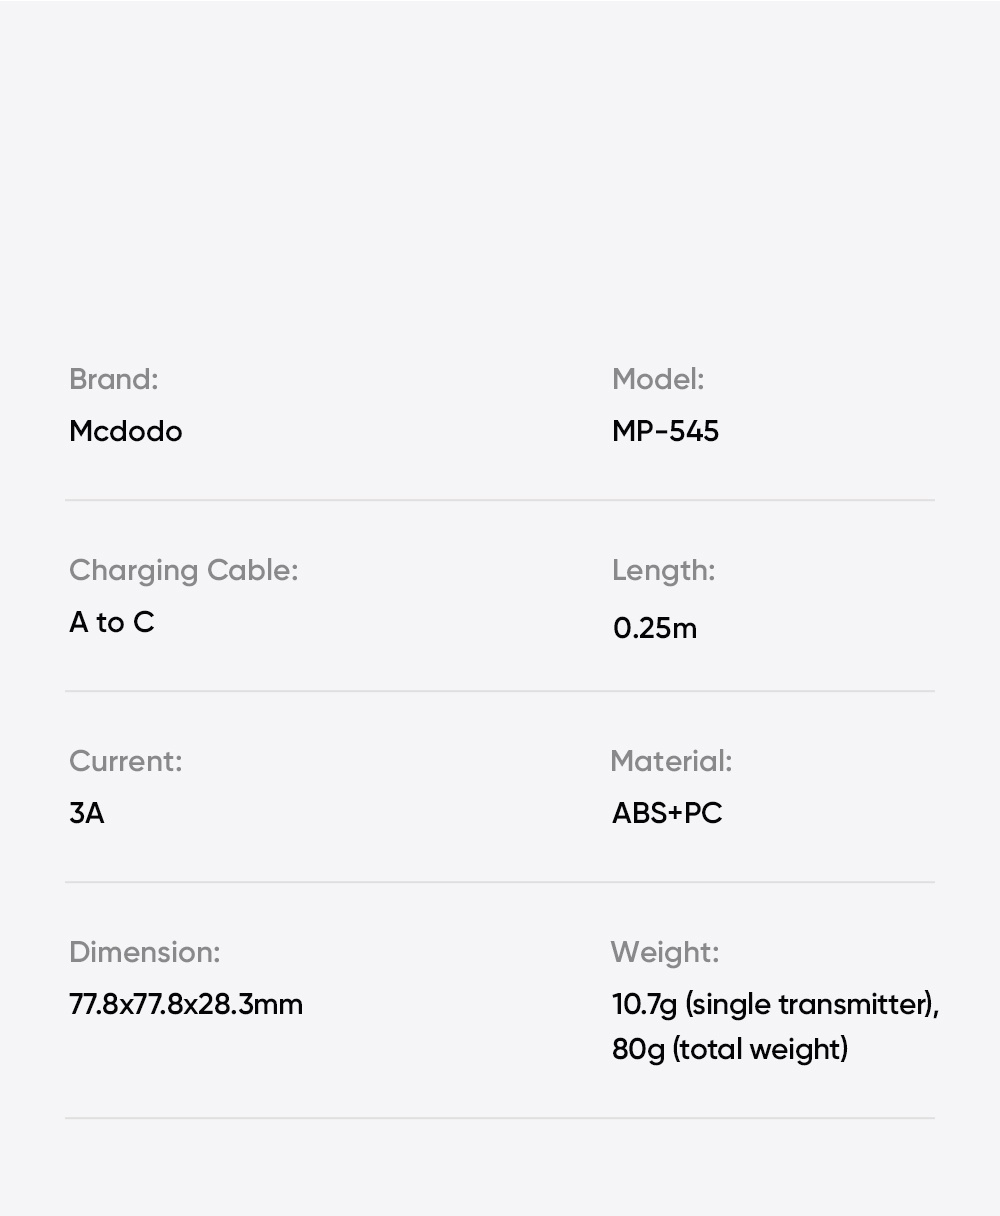
Task: Click the "Charging Cable:" label
Action: (x=183, y=571)
